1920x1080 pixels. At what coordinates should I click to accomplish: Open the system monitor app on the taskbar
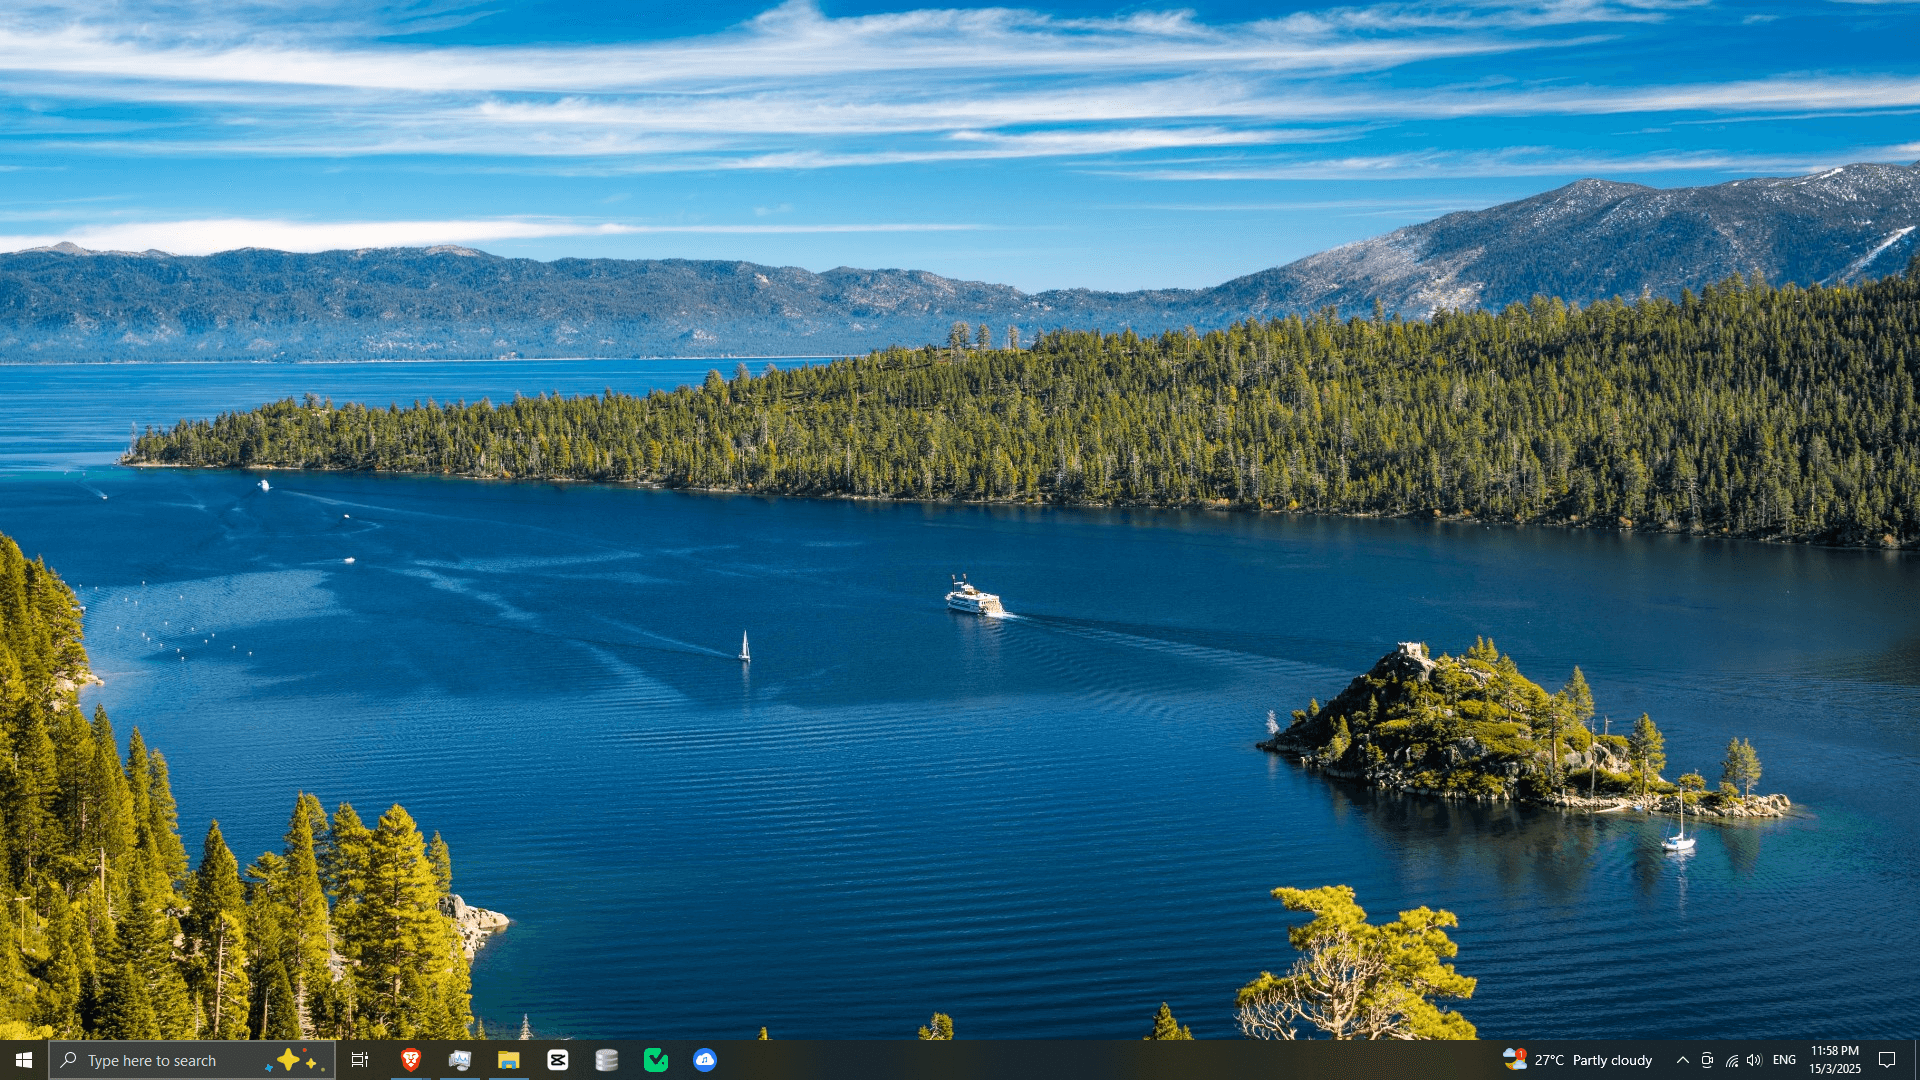click(x=459, y=1060)
